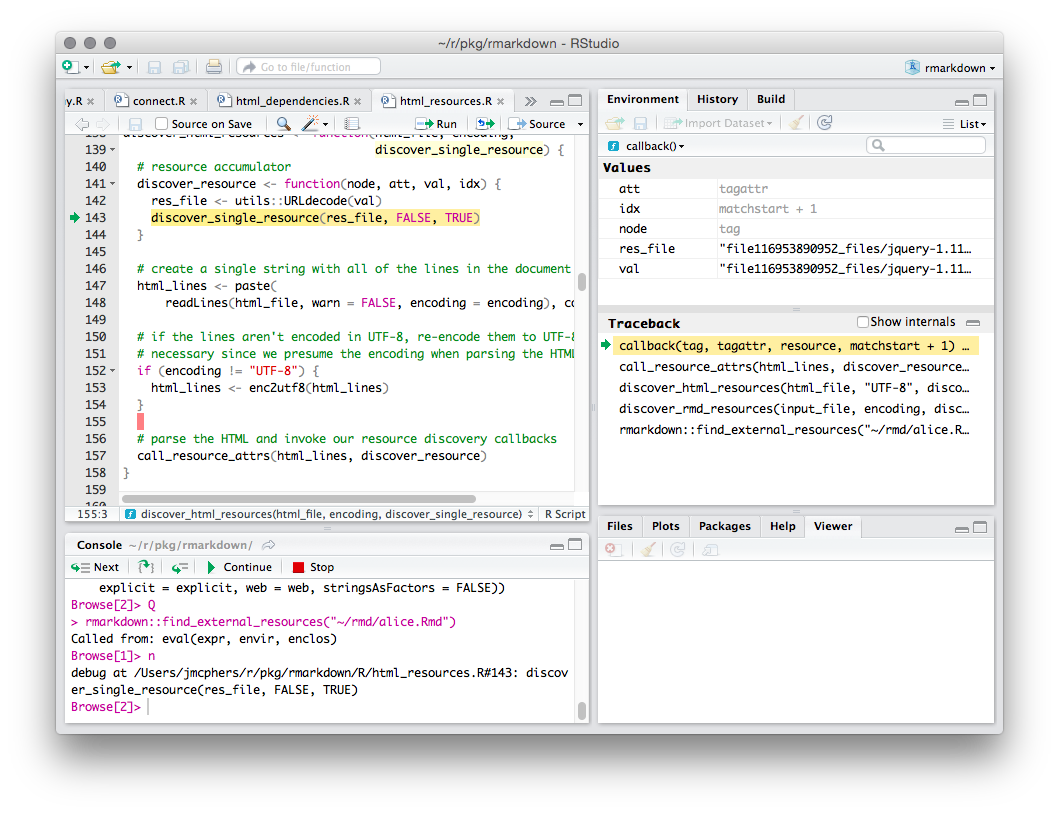Enable the Source on Save checkbox
This screenshot has height=814, width=1059.
coord(161,123)
